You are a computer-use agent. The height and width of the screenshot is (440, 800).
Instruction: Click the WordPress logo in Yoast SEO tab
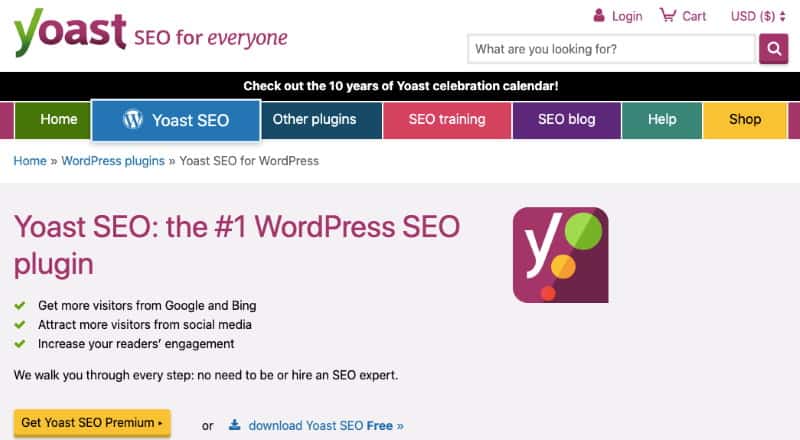[133, 119]
